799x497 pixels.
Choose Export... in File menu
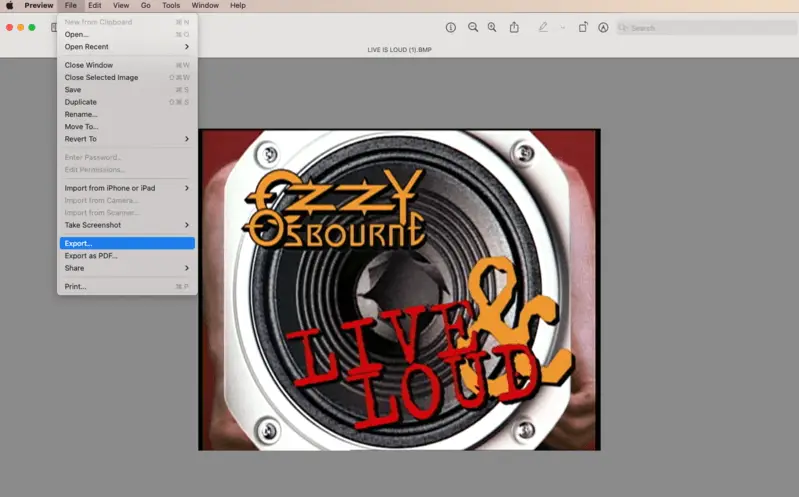127,243
